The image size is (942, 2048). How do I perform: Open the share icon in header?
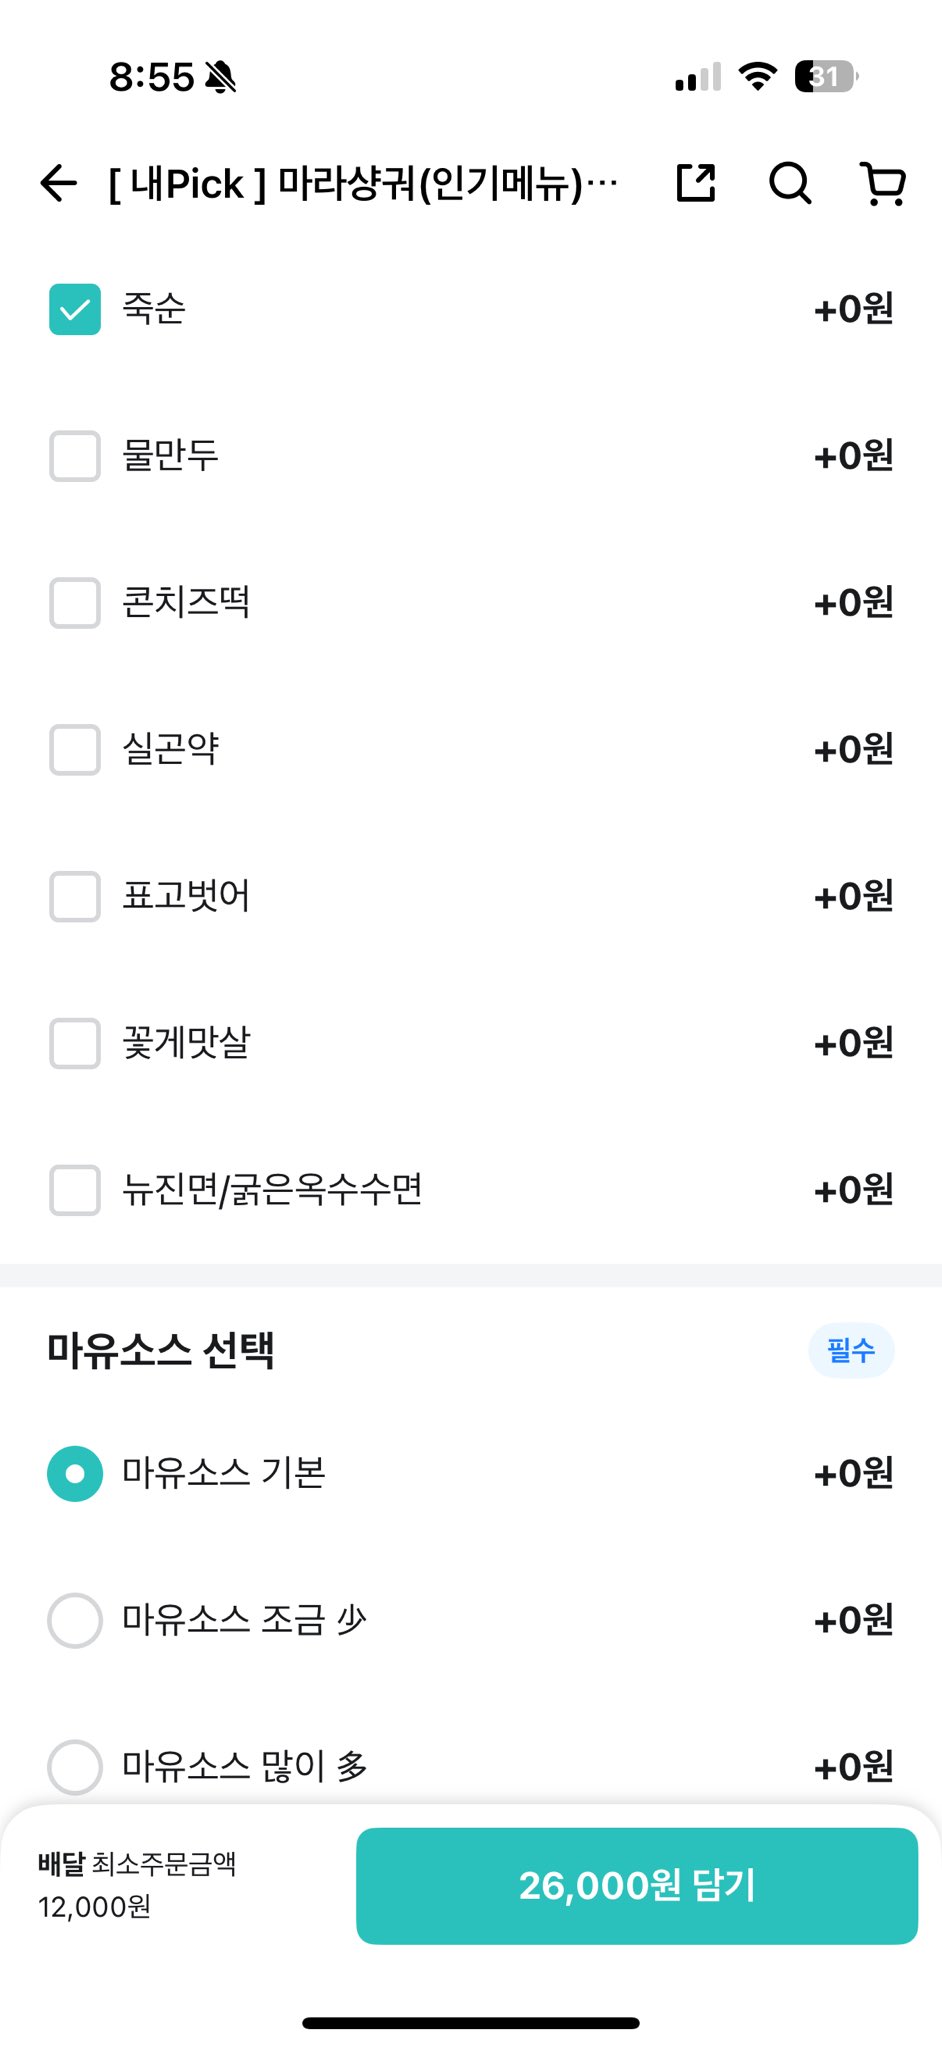click(x=696, y=183)
